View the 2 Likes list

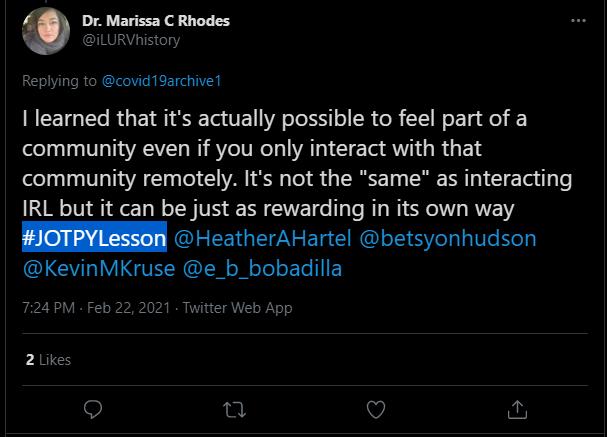(48, 359)
